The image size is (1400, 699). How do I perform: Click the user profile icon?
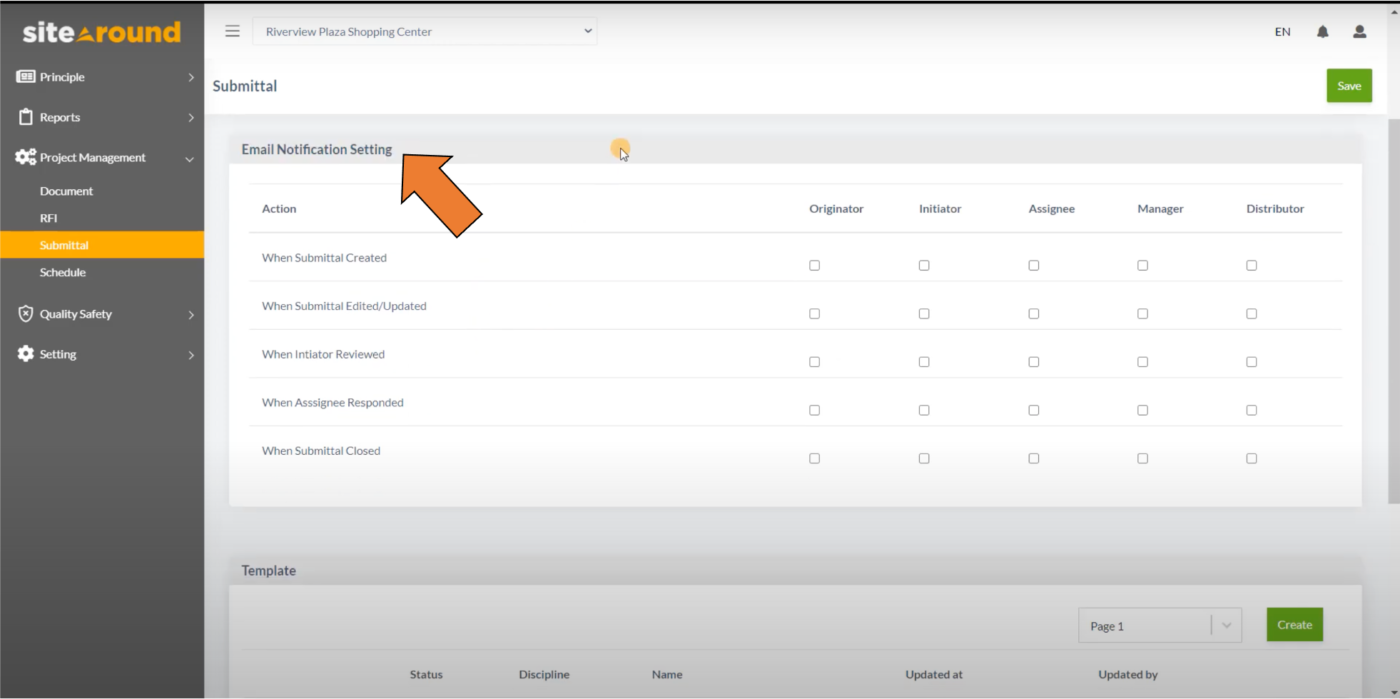coord(1359,31)
